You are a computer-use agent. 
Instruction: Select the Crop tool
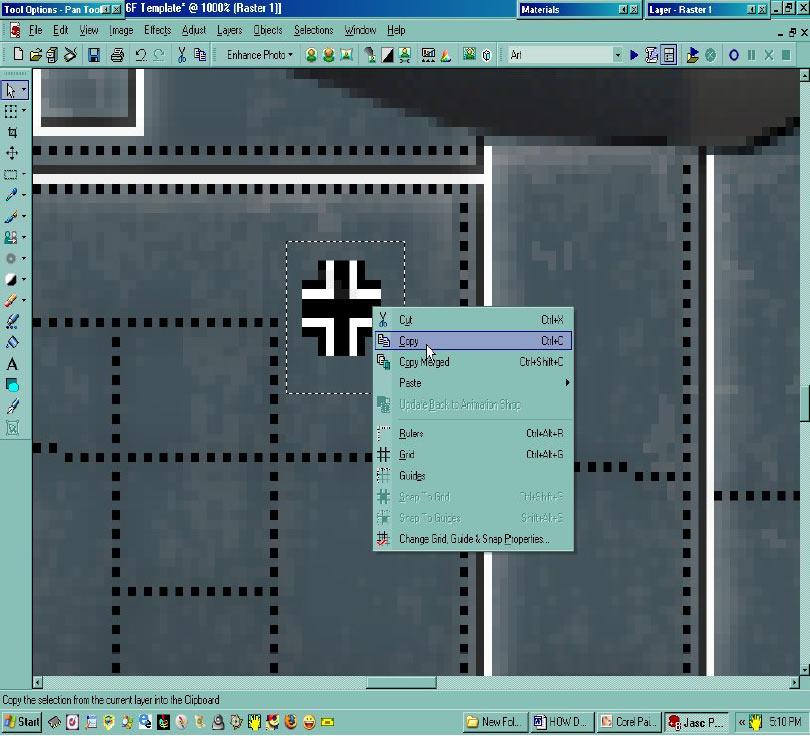(x=12, y=132)
